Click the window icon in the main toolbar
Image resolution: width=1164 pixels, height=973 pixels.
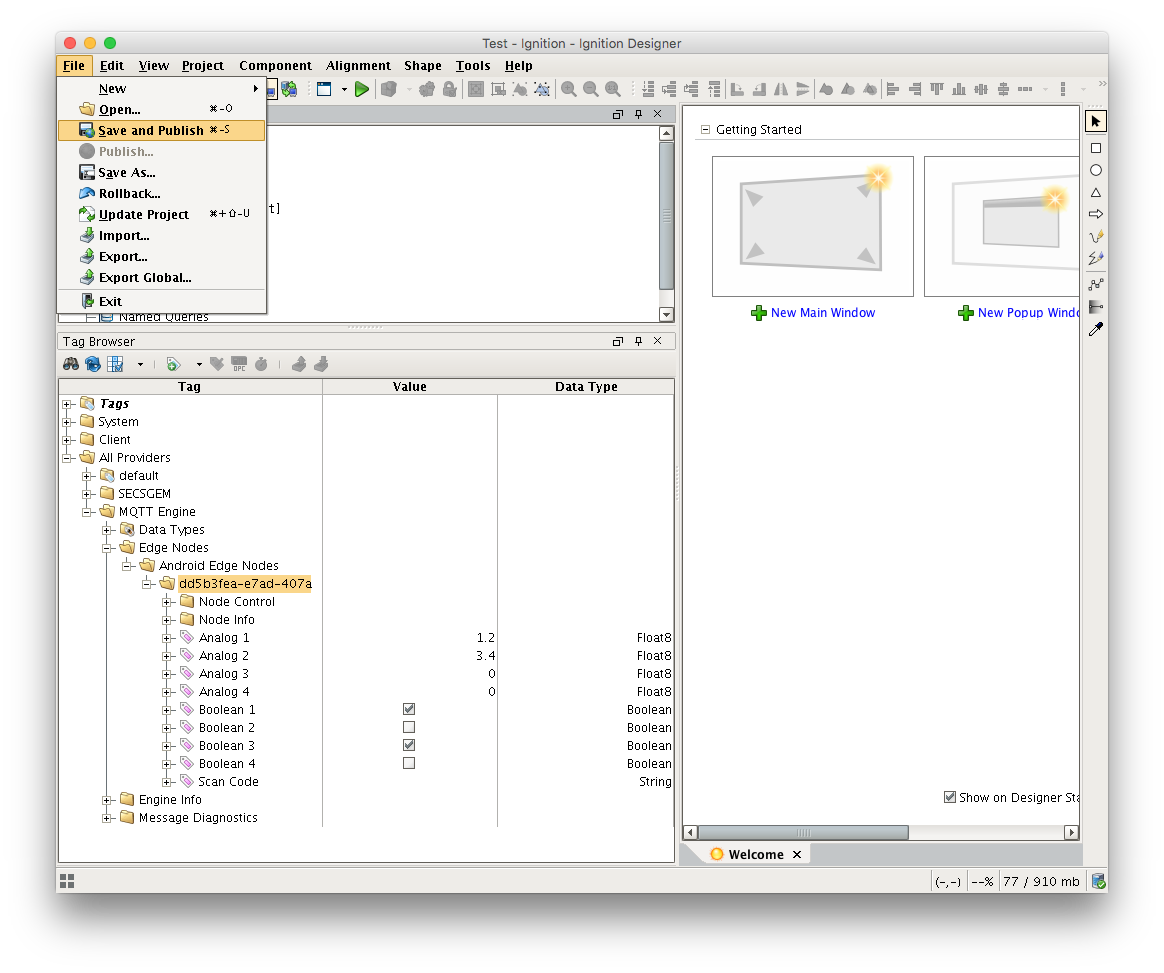pyautogui.click(x=324, y=90)
